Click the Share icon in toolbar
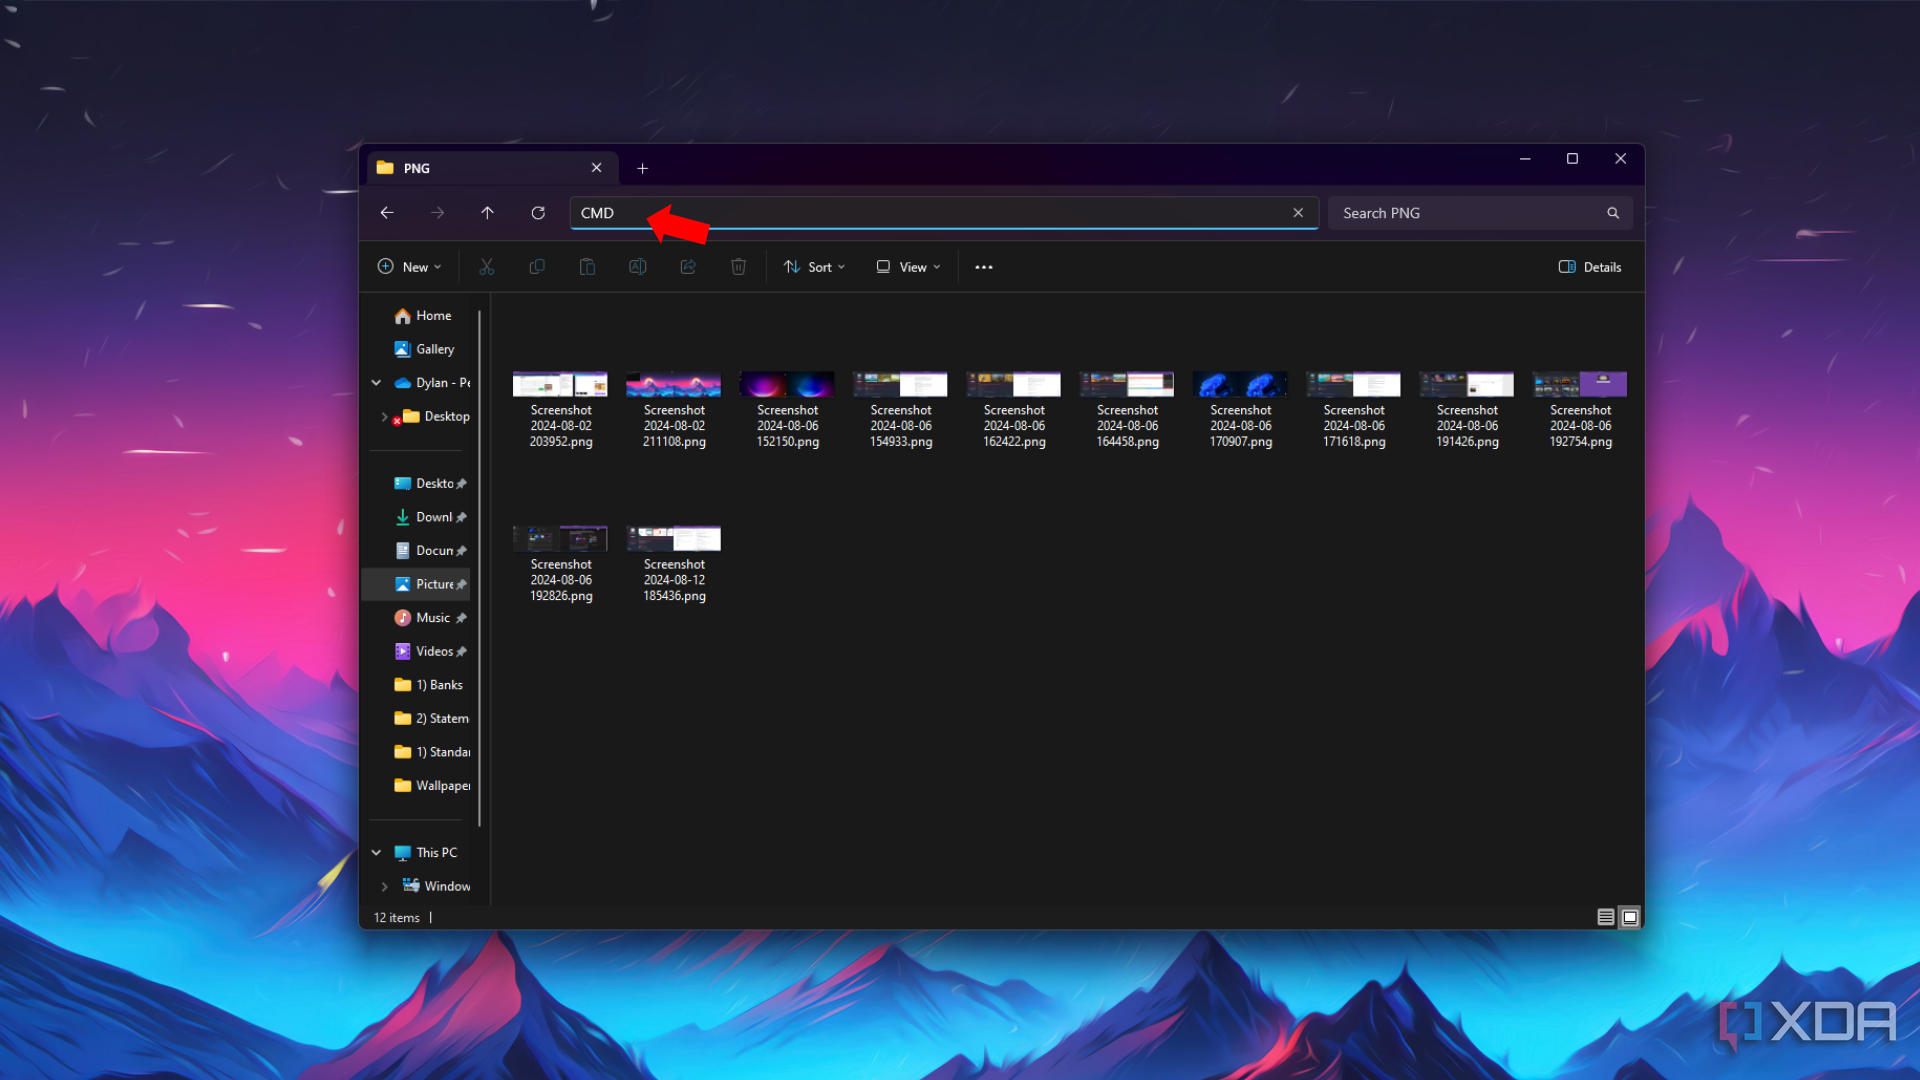 [x=687, y=266]
